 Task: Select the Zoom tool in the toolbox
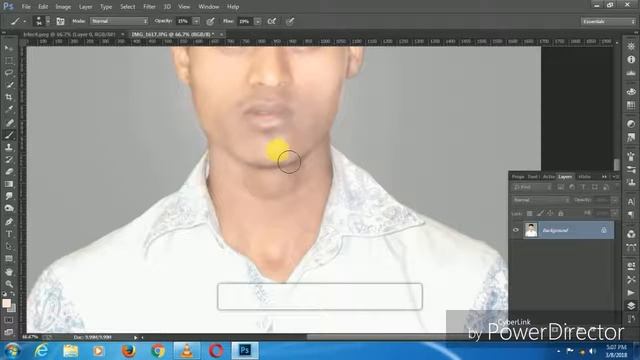click(9, 284)
